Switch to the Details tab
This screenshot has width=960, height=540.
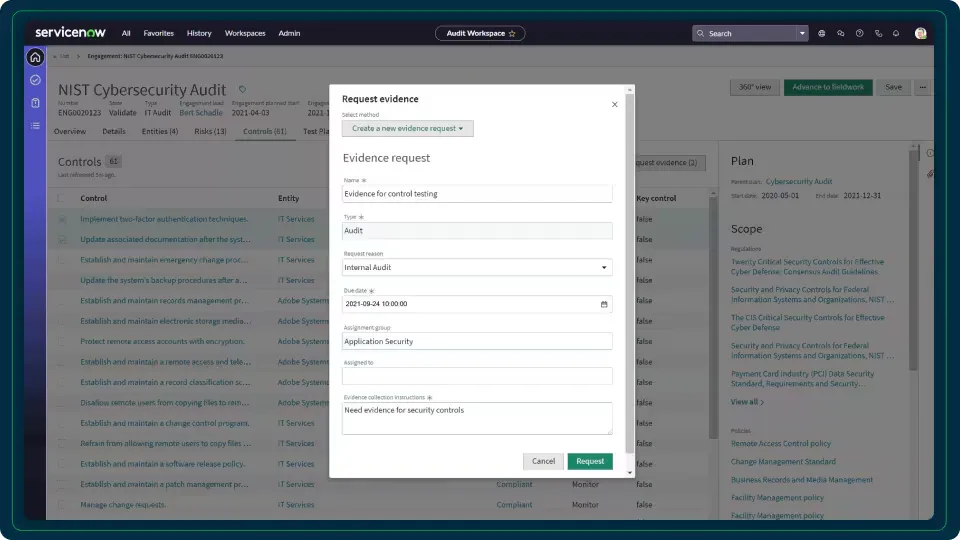coord(114,132)
